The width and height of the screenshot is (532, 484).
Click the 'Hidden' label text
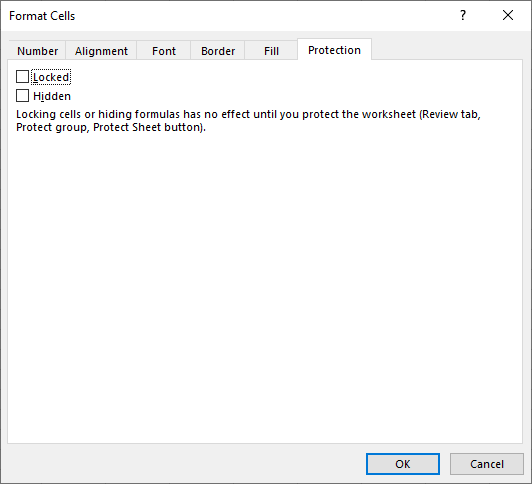tap(52, 96)
